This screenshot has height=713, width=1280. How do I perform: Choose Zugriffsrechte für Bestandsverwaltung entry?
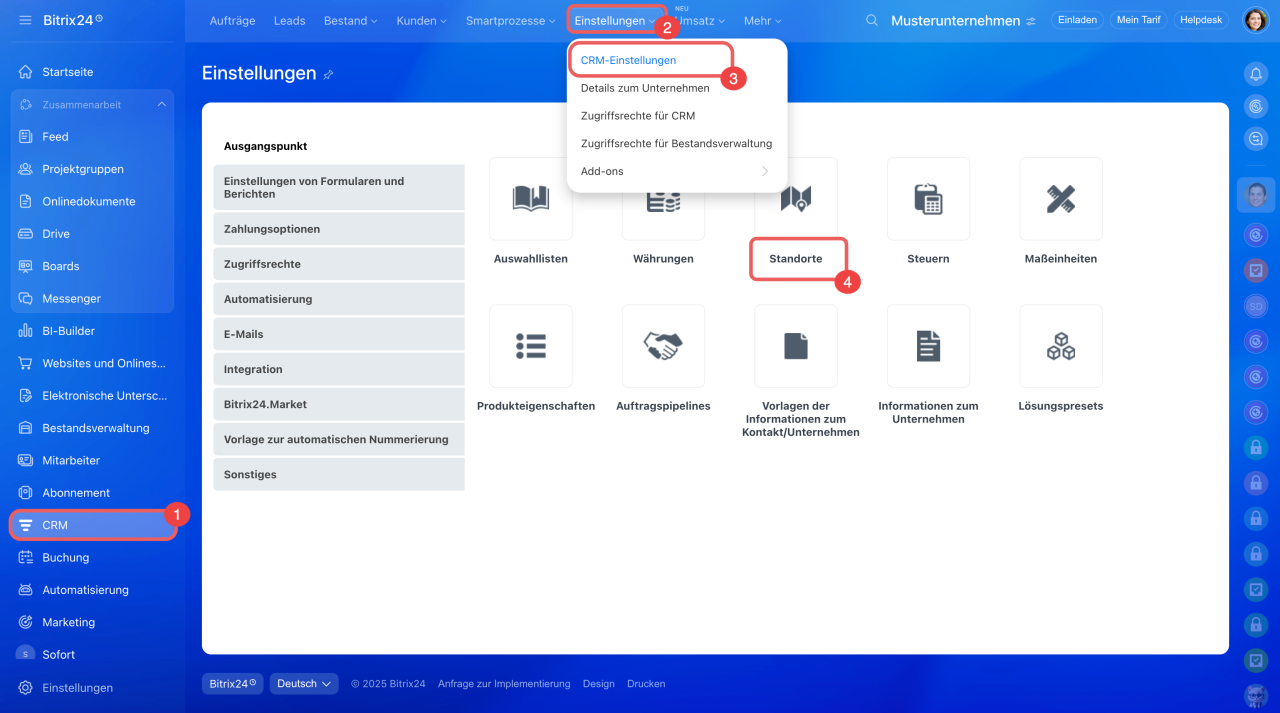[x=677, y=143]
